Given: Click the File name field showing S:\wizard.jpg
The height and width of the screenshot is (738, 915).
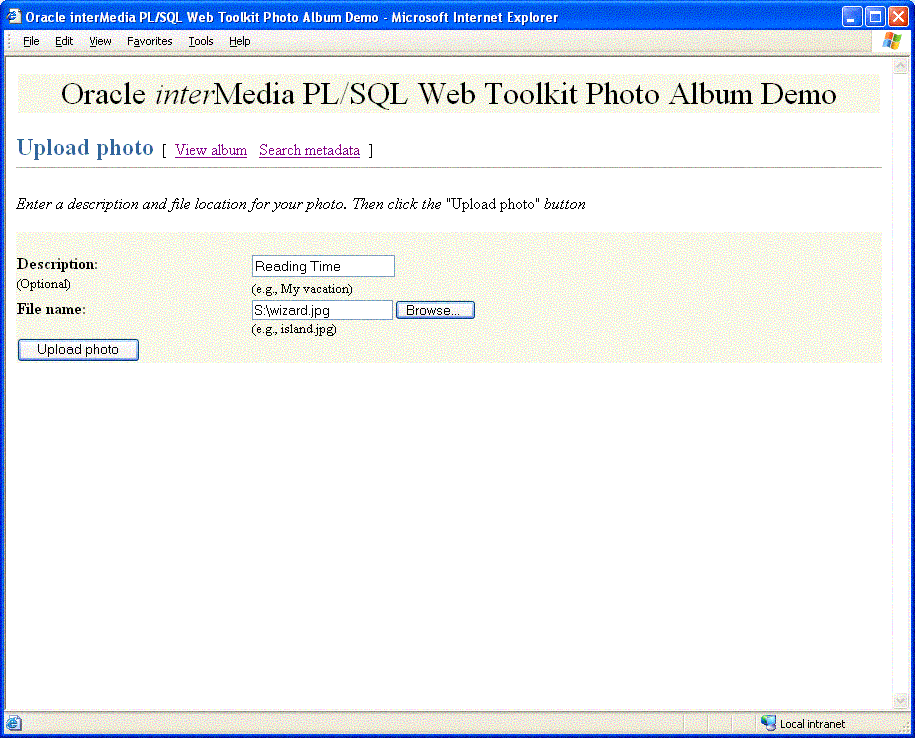Looking at the screenshot, I should click(x=322, y=310).
